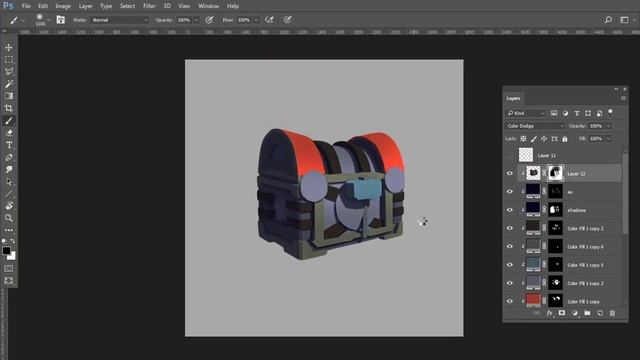Click the foreground color swatch
The height and width of the screenshot is (360, 640).
tap(6, 251)
